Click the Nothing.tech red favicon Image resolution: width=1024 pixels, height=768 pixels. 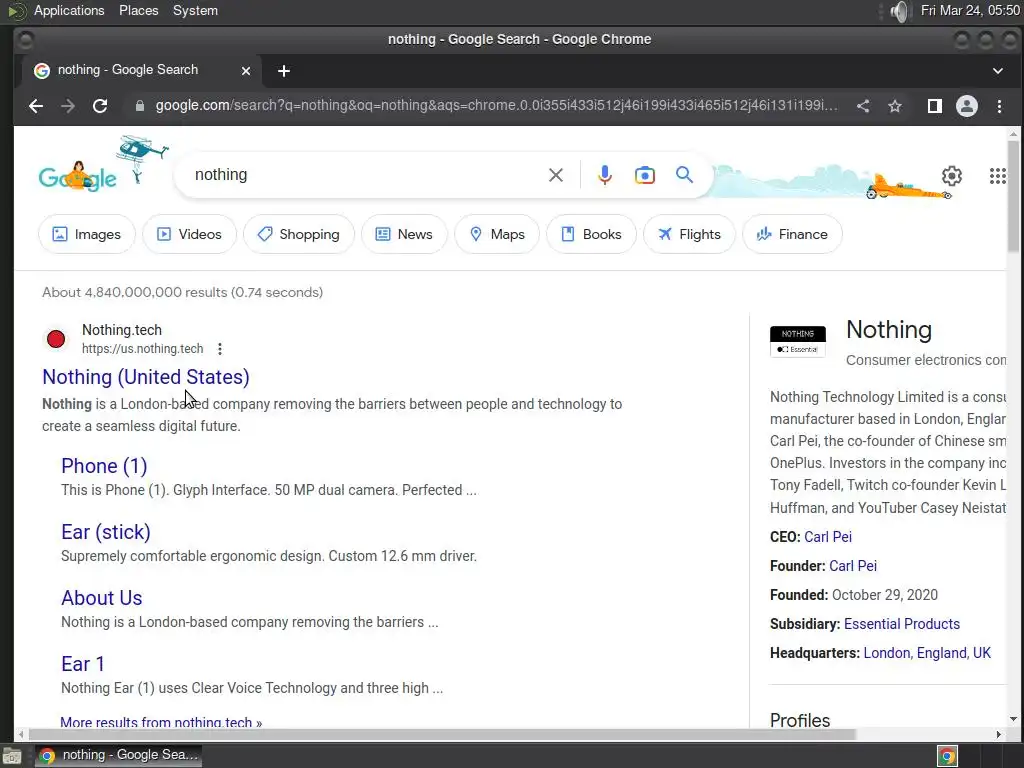[x=56, y=339]
